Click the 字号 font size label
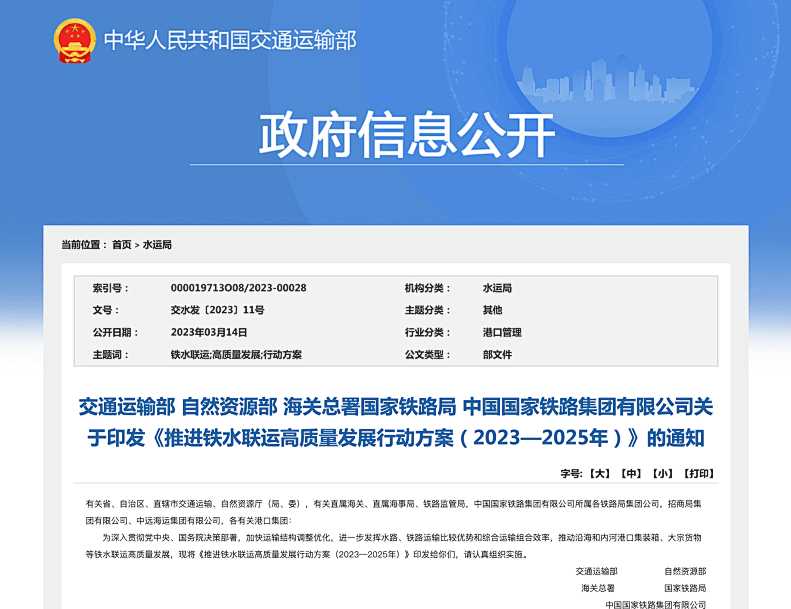Screen dimensions: 791x609 coord(572,473)
